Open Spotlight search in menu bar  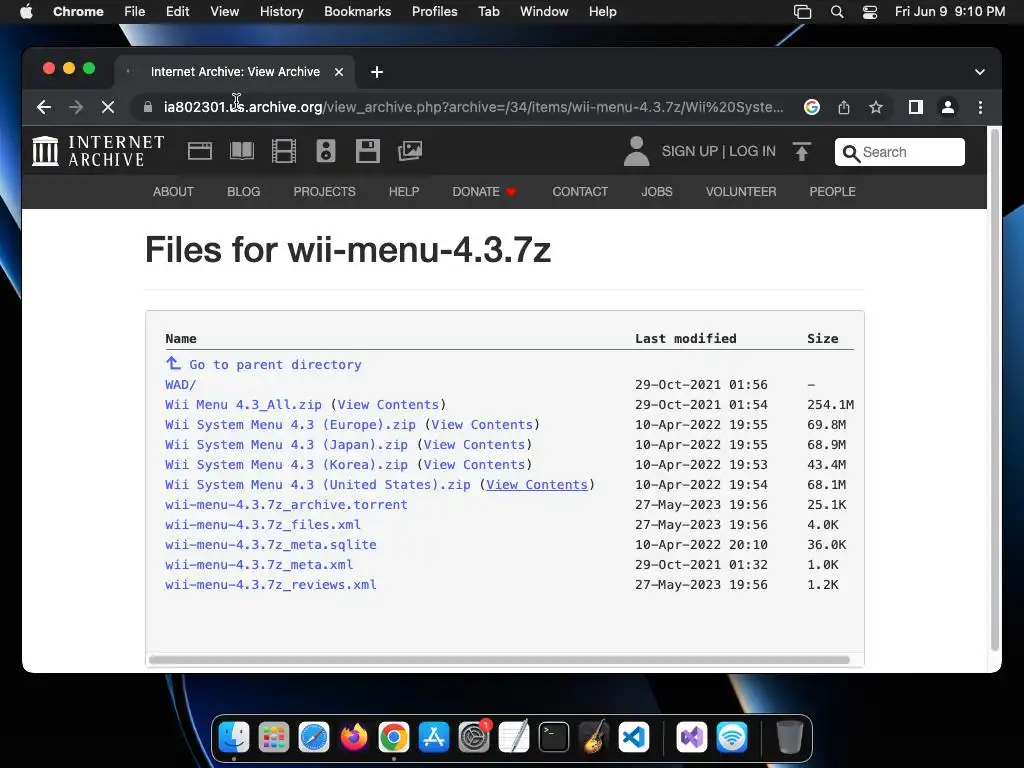(x=837, y=12)
